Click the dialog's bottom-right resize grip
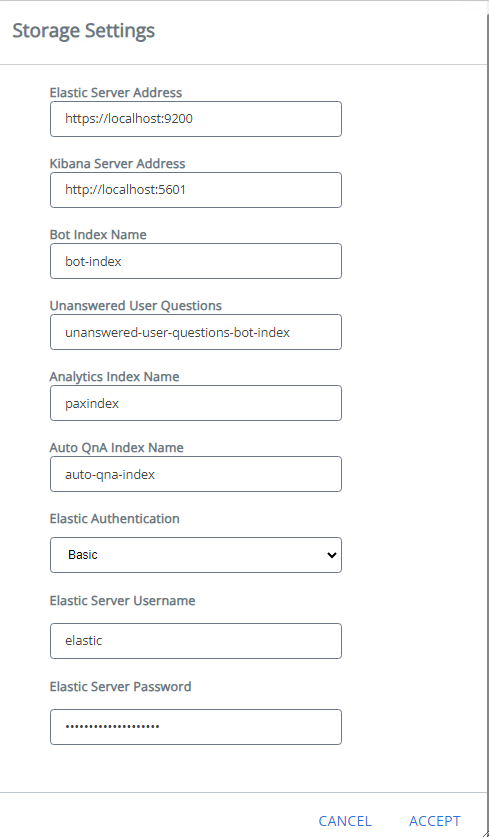This screenshot has height=837, width=489. tap(484, 832)
